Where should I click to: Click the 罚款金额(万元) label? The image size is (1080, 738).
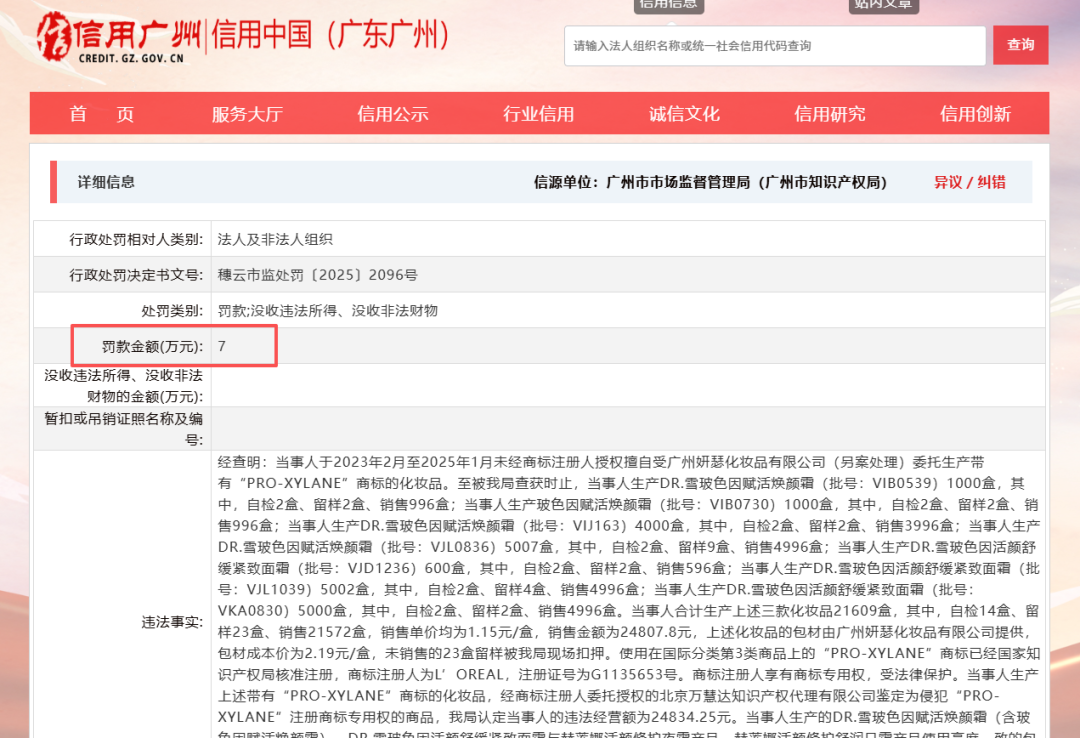[x=153, y=347]
